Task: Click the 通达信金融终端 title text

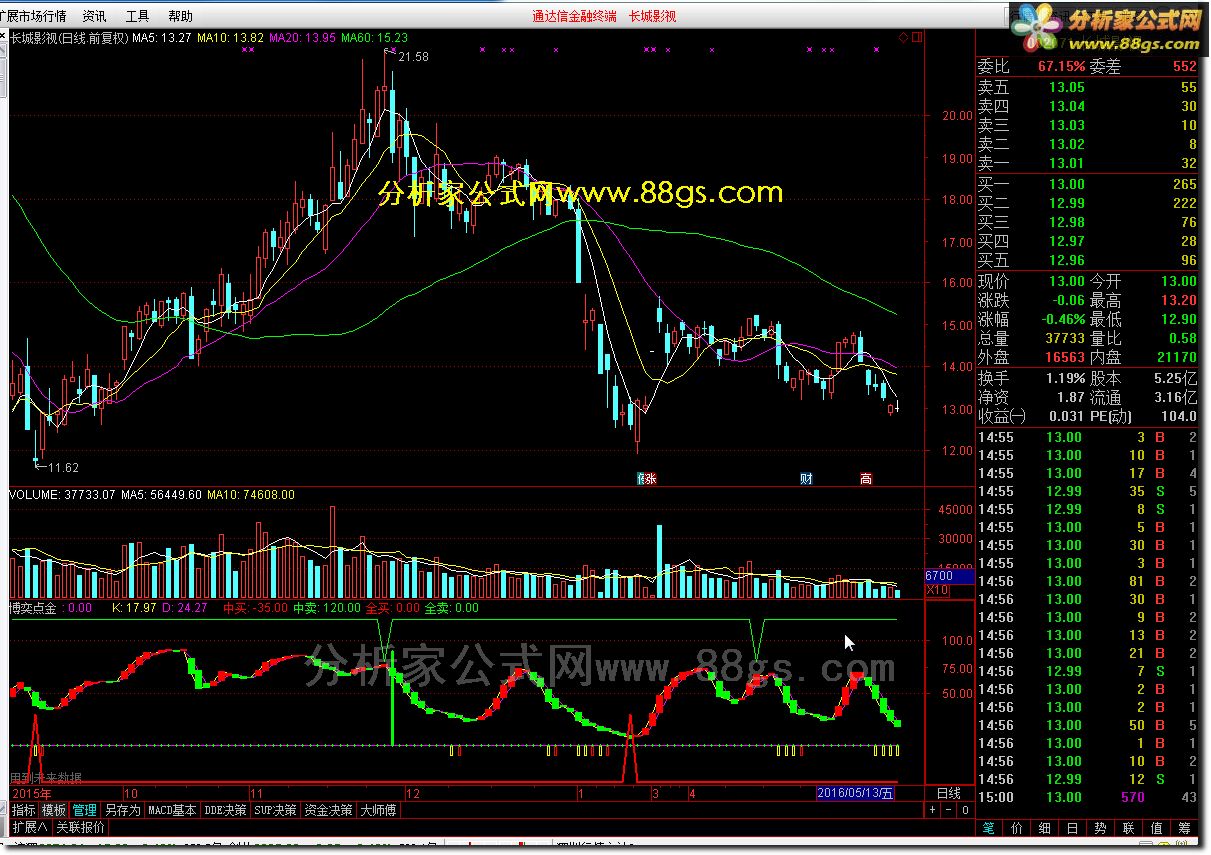Action: point(575,16)
